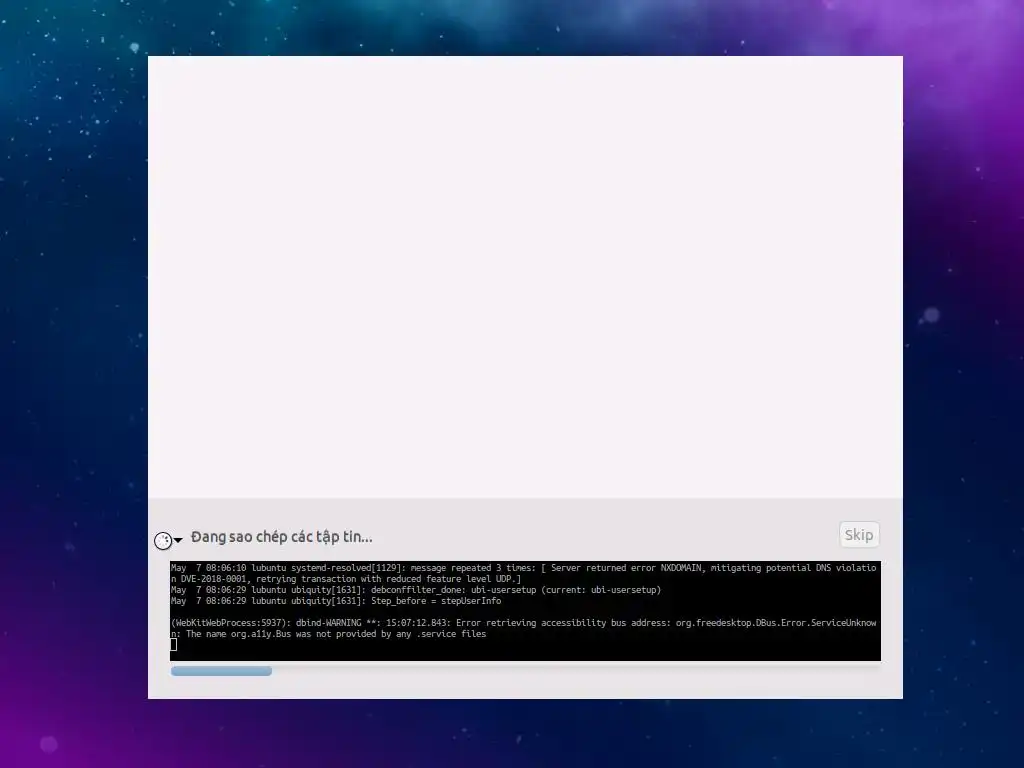Click the "Đang sao chép các tập tin..." status text
This screenshot has width=1024, height=768.
click(x=281, y=537)
